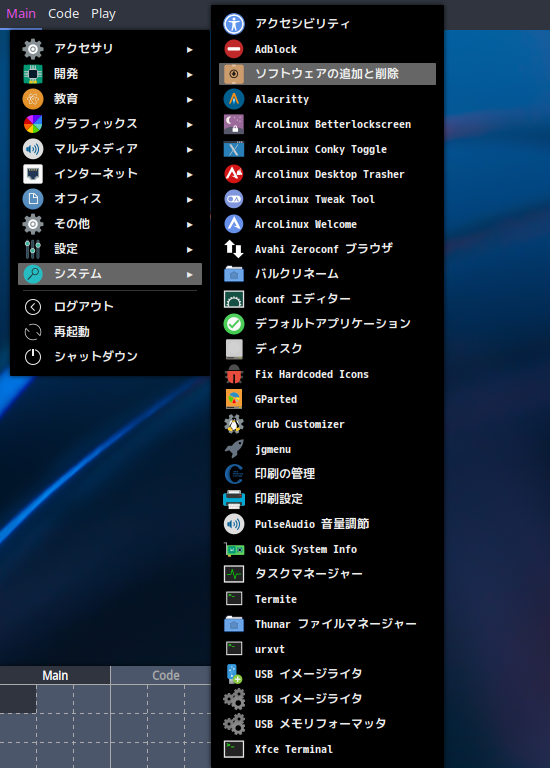Click the Grub Customizer penguin icon
550x768 pixels.
click(x=234, y=424)
